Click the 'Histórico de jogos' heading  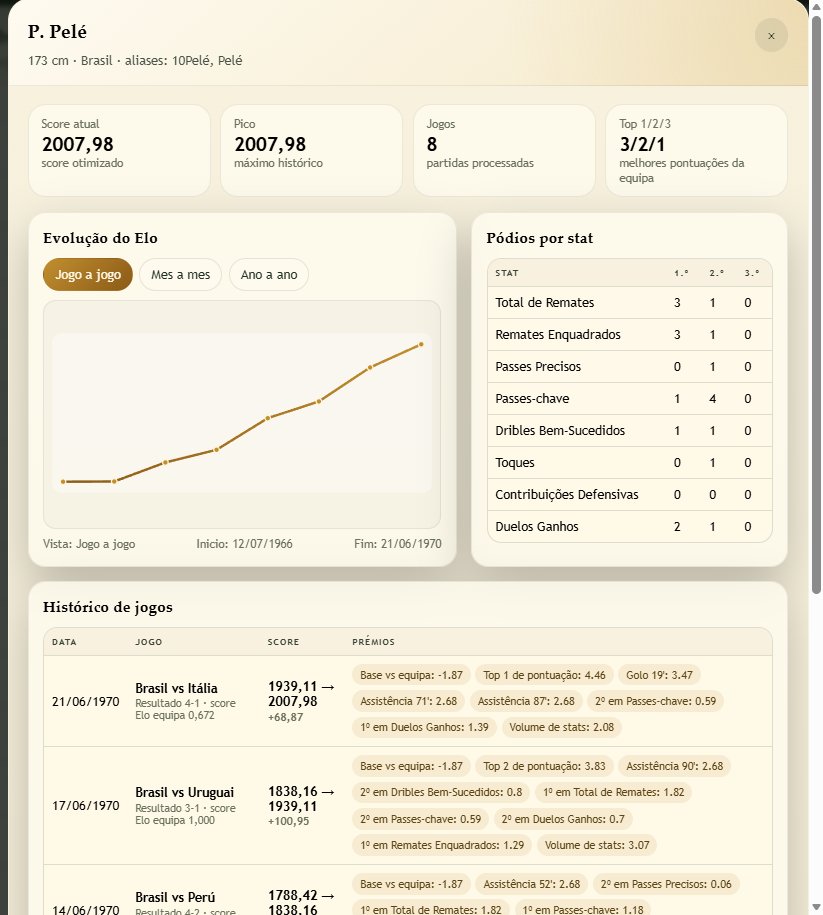107,607
